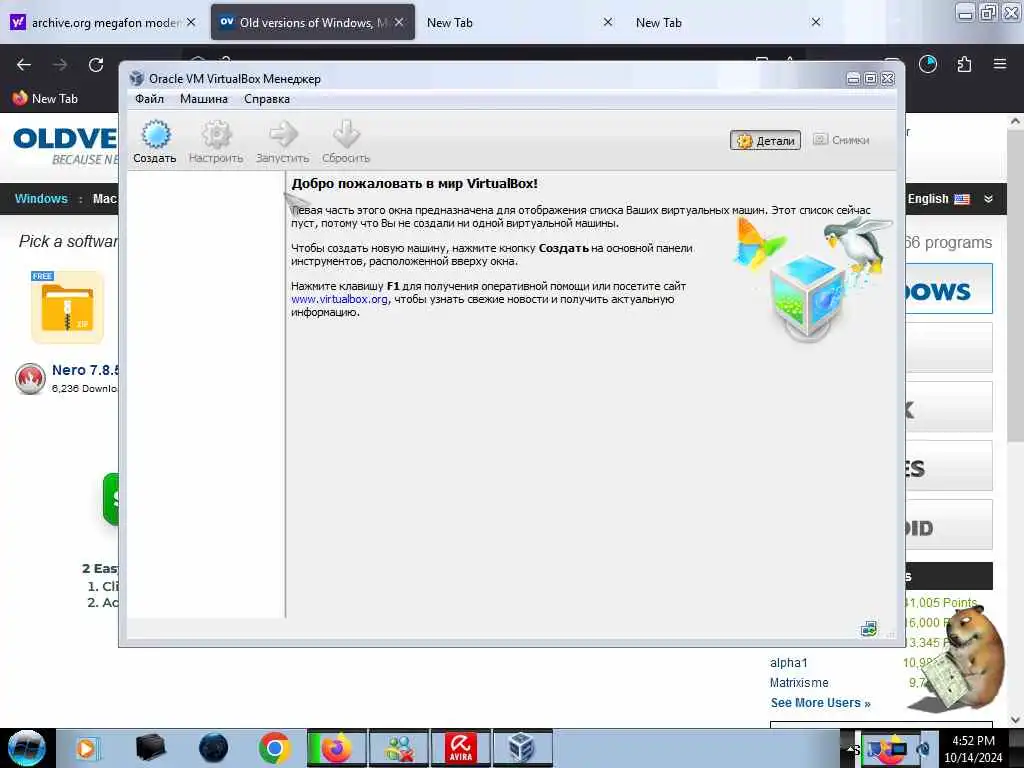1024x768 pixels.
Task: Click the Создать (Create) toolbar icon
Action: click(x=155, y=142)
